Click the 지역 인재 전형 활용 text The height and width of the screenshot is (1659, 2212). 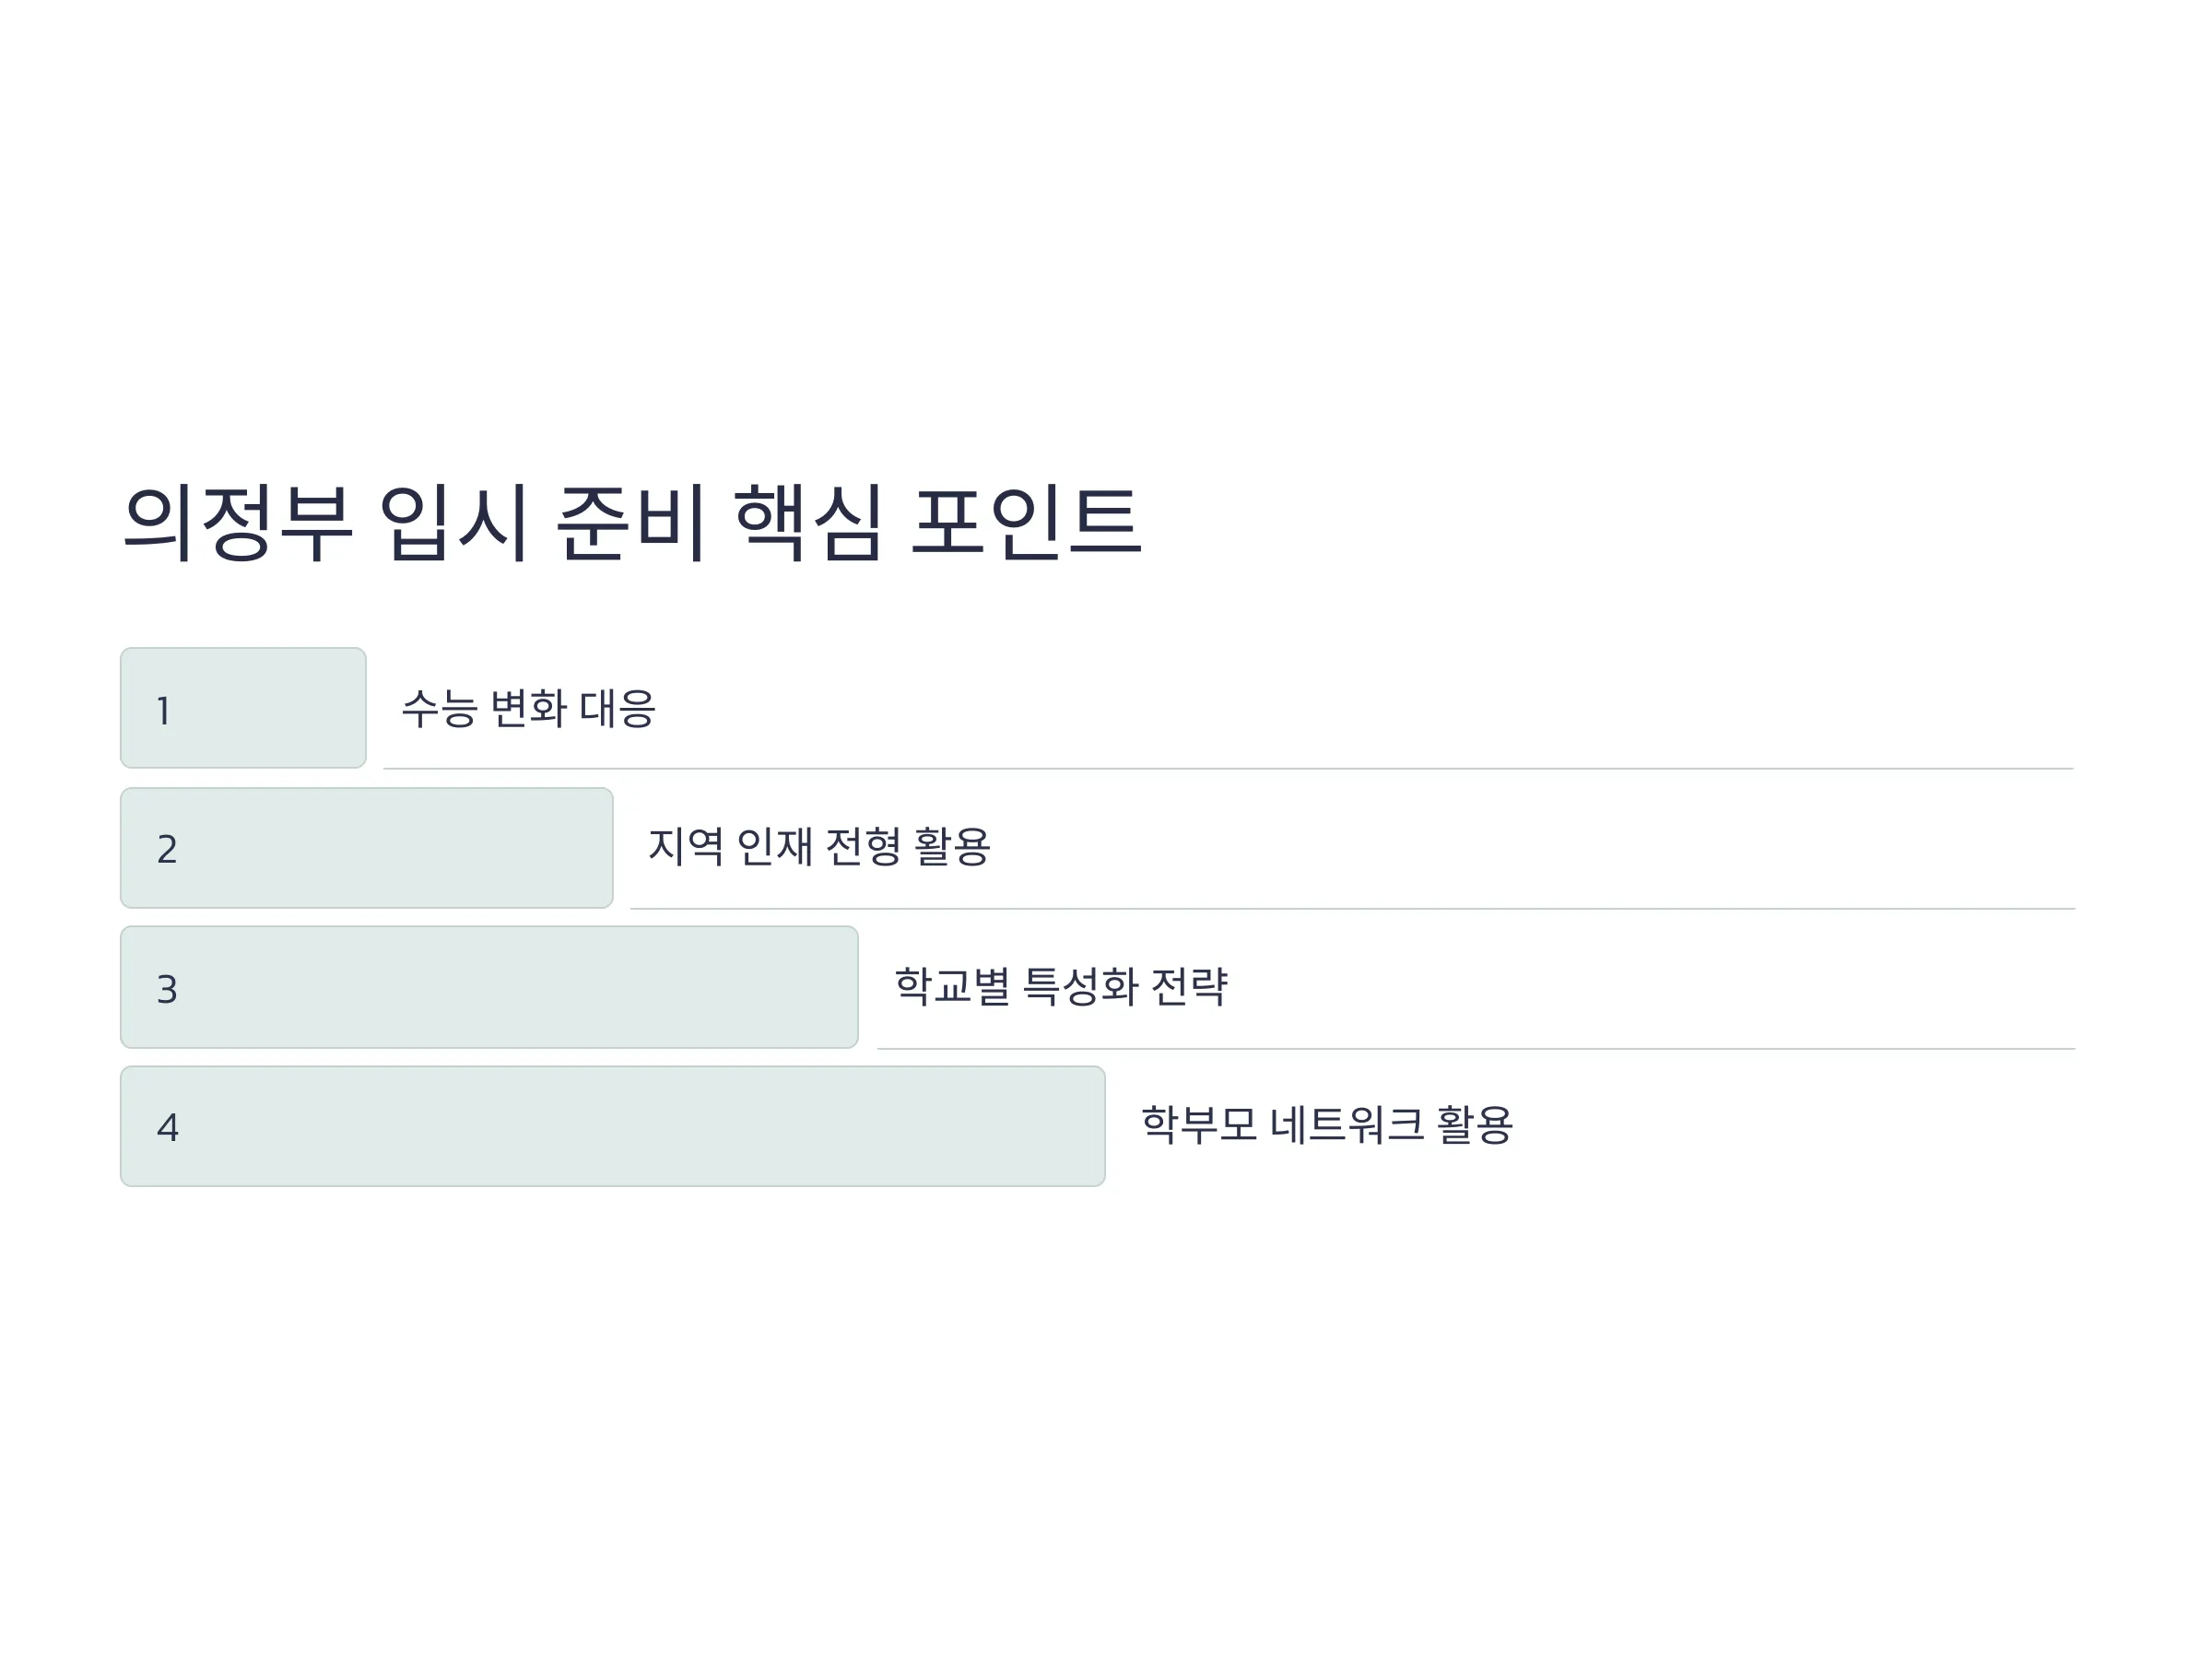(819, 846)
